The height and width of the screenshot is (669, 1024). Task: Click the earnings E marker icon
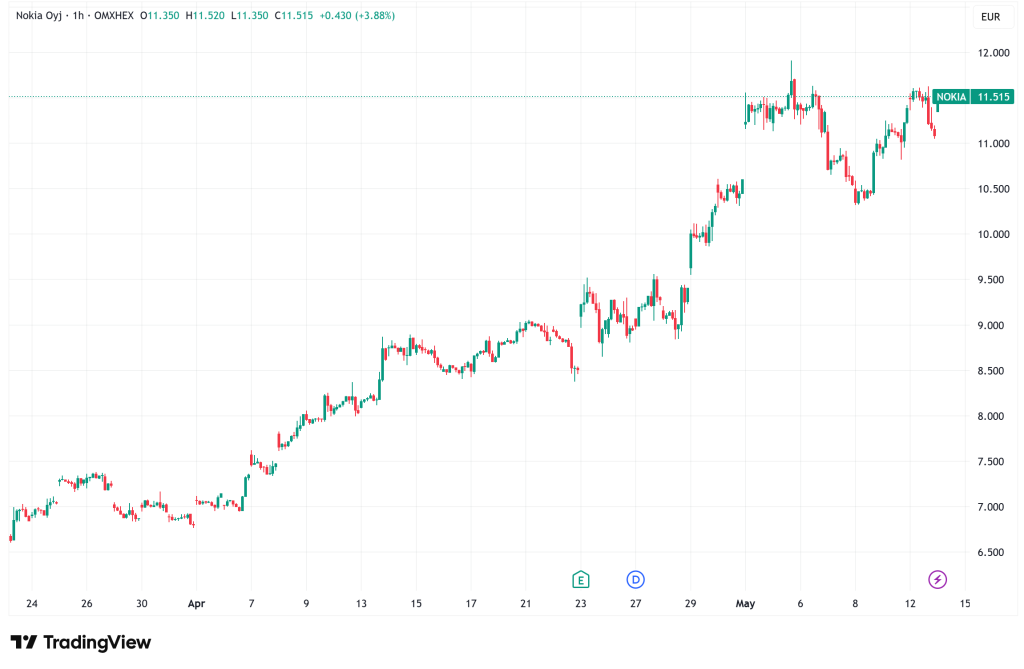(581, 579)
